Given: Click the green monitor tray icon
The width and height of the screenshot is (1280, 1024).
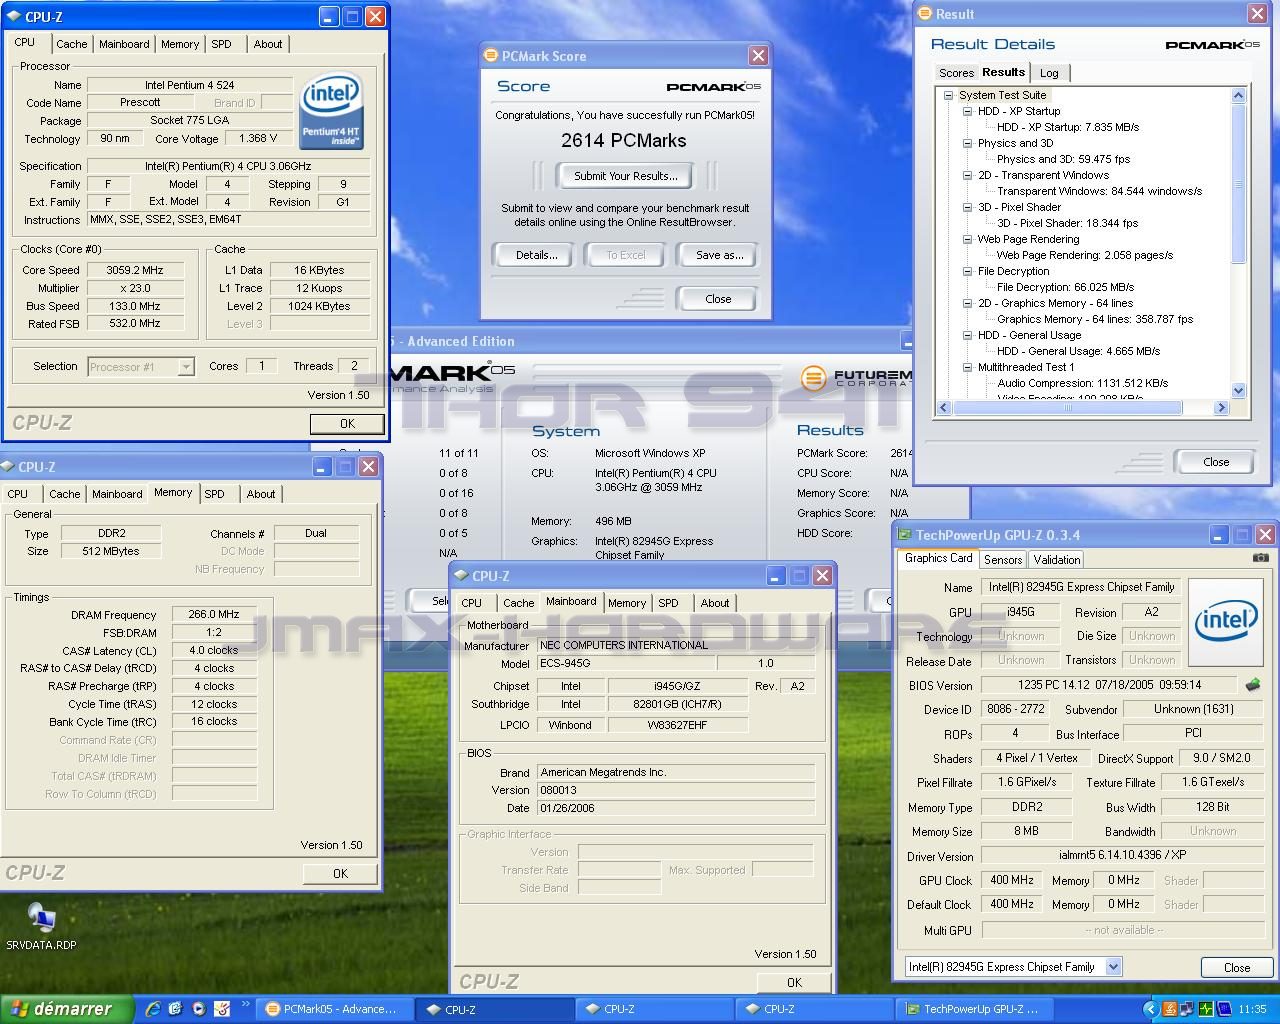Looking at the screenshot, I should [x=1206, y=1009].
